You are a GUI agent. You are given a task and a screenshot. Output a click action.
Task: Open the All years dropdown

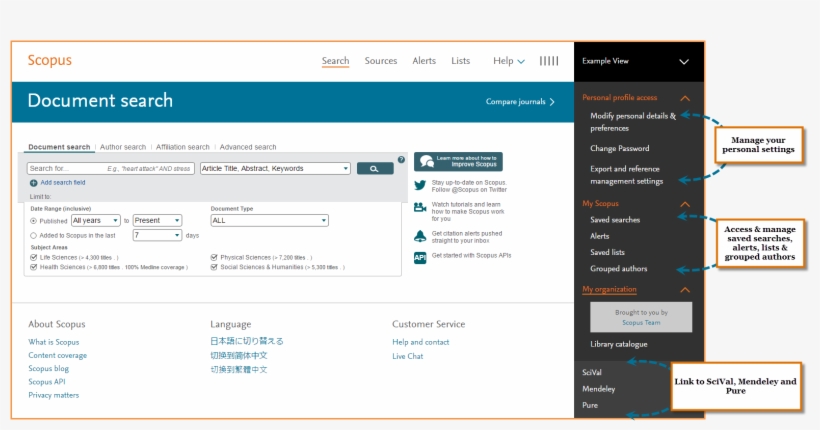click(x=96, y=221)
